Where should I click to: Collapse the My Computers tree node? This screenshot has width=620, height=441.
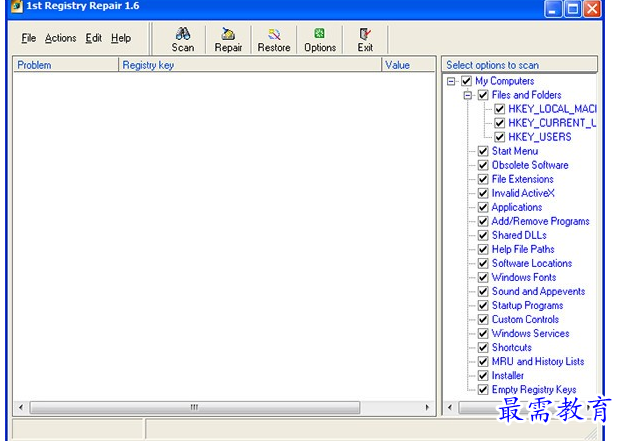[451, 81]
